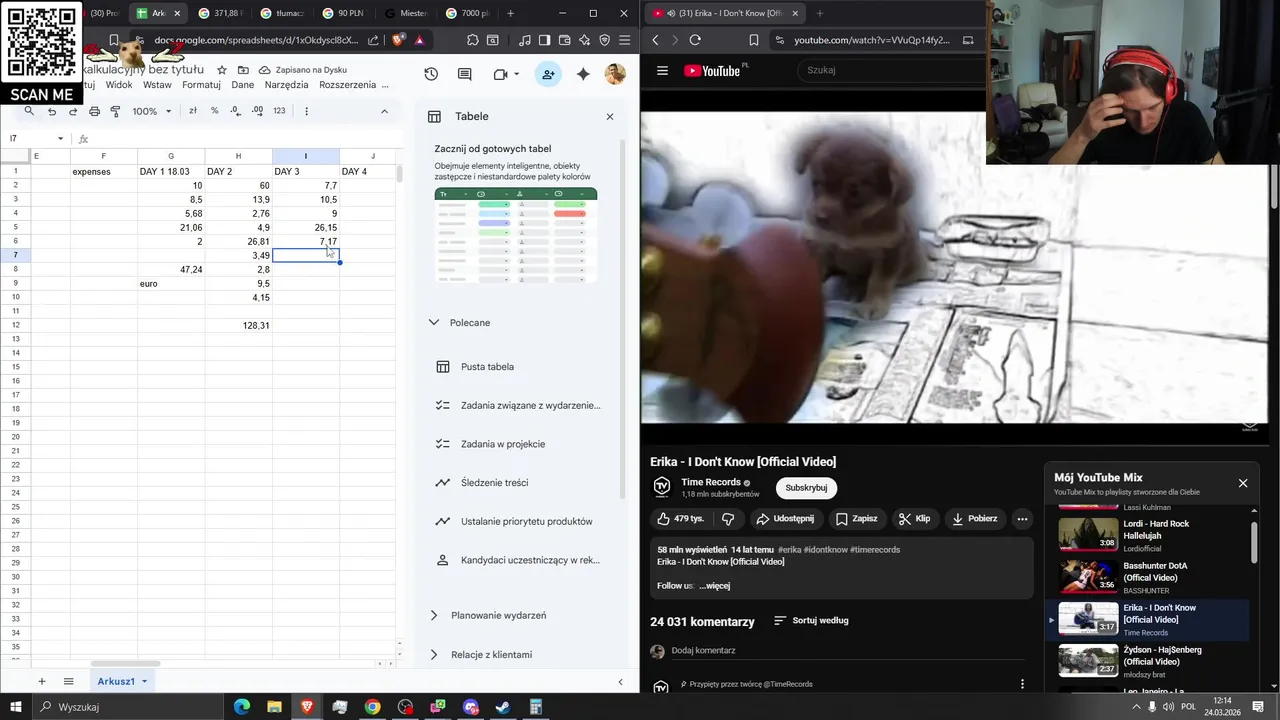Open the Rozszerzenia menu
Viewport: 1280px width, 720px height.
pyautogui.click(x=347, y=85)
